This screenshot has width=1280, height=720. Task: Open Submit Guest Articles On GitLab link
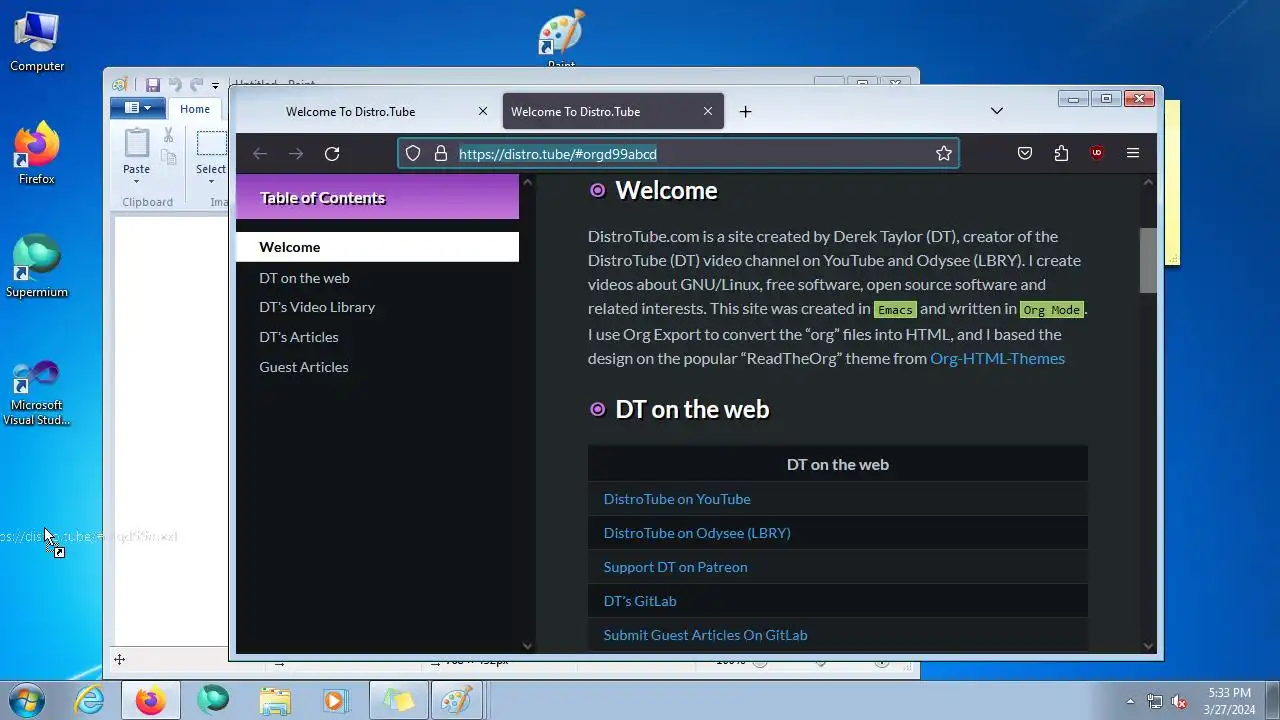[x=705, y=635]
